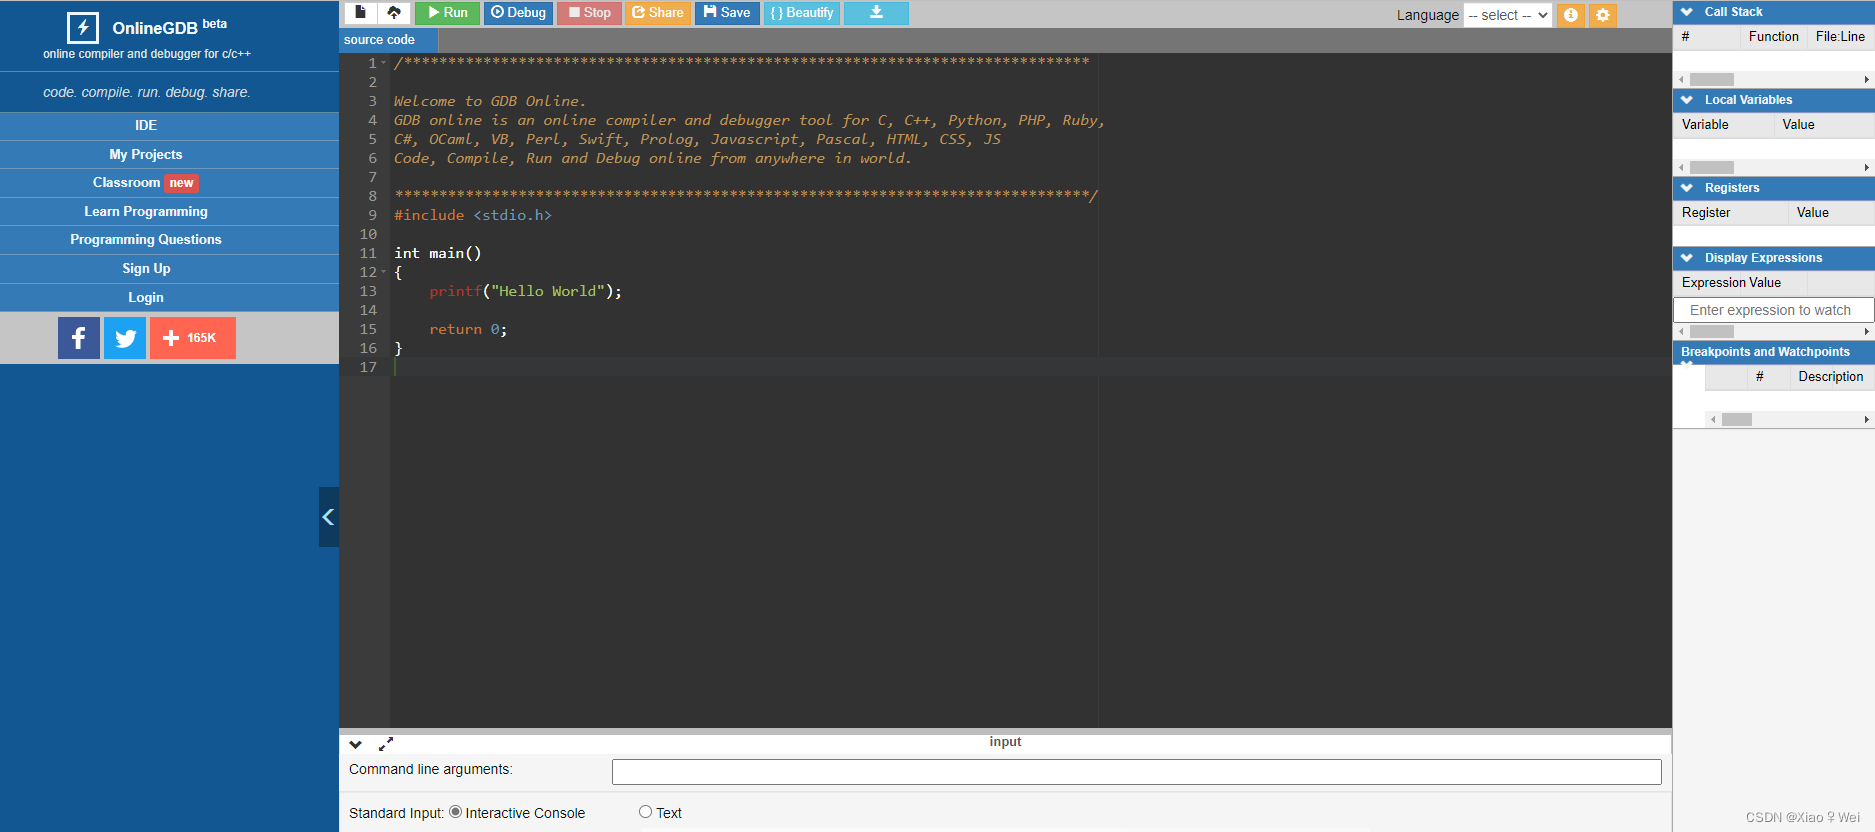Click the Register column header

click(x=1706, y=213)
